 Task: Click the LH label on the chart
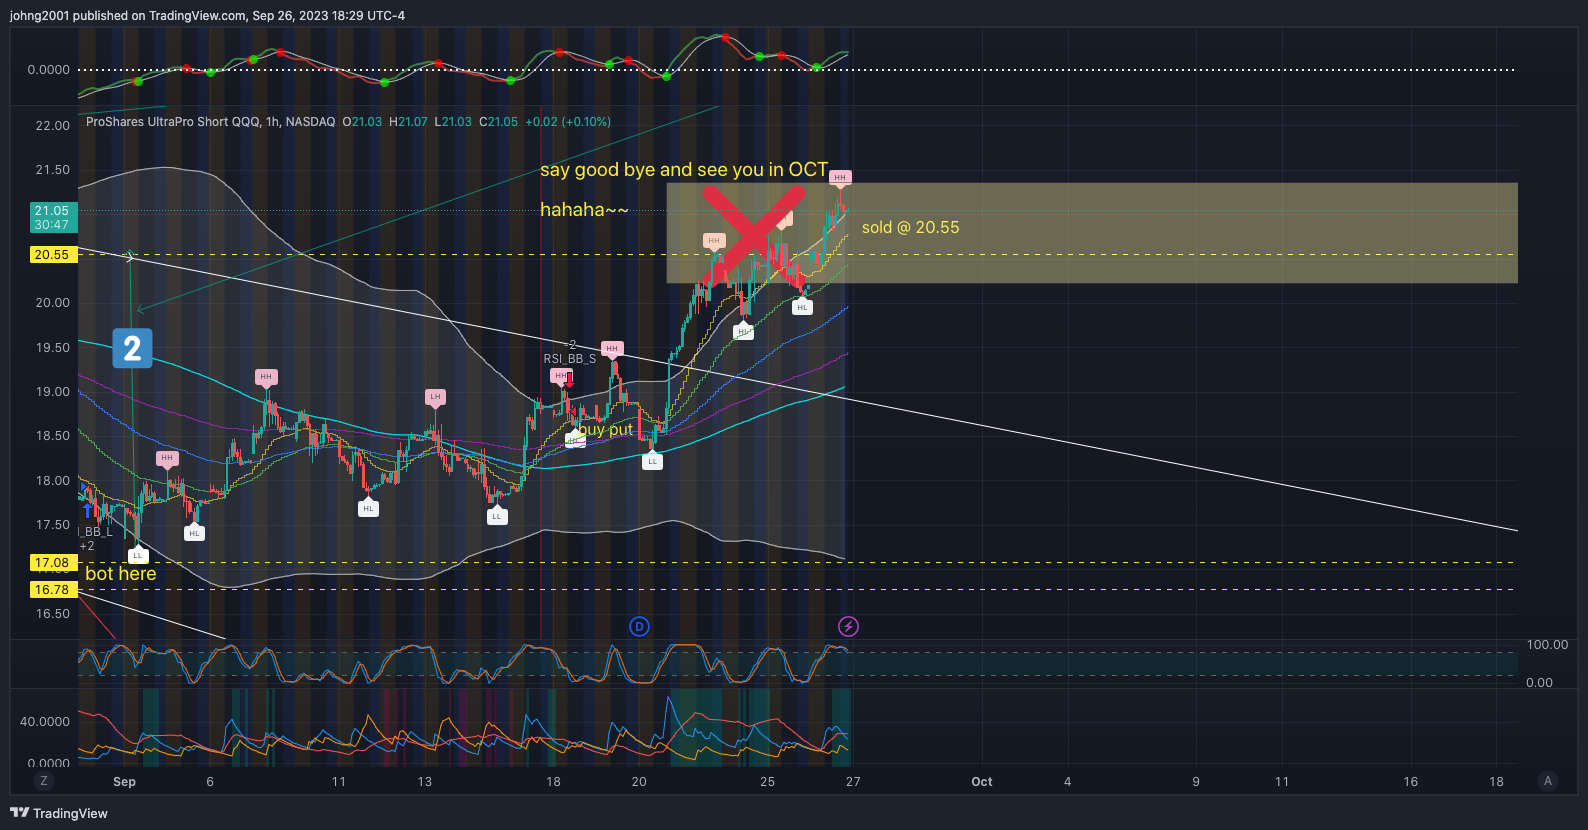(x=435, y=397)
